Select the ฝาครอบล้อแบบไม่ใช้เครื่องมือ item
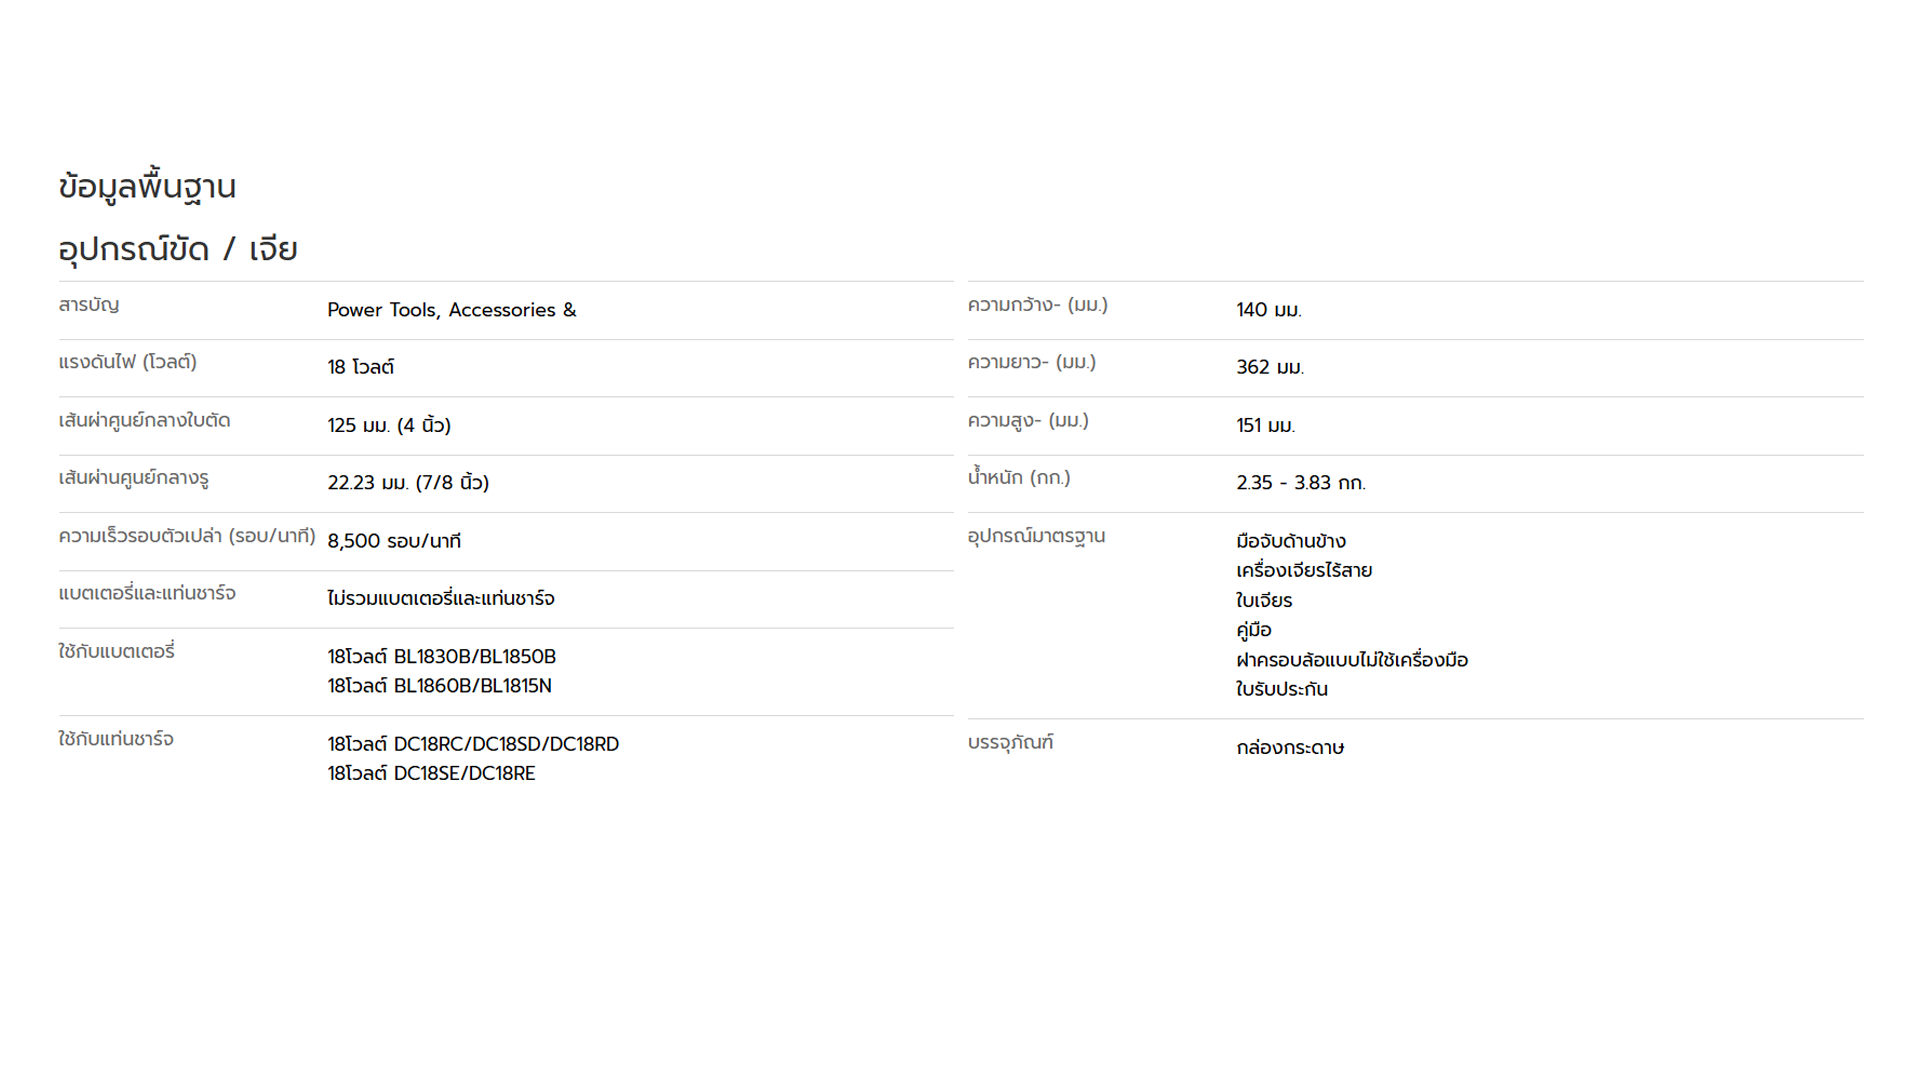 point(1352,660)
